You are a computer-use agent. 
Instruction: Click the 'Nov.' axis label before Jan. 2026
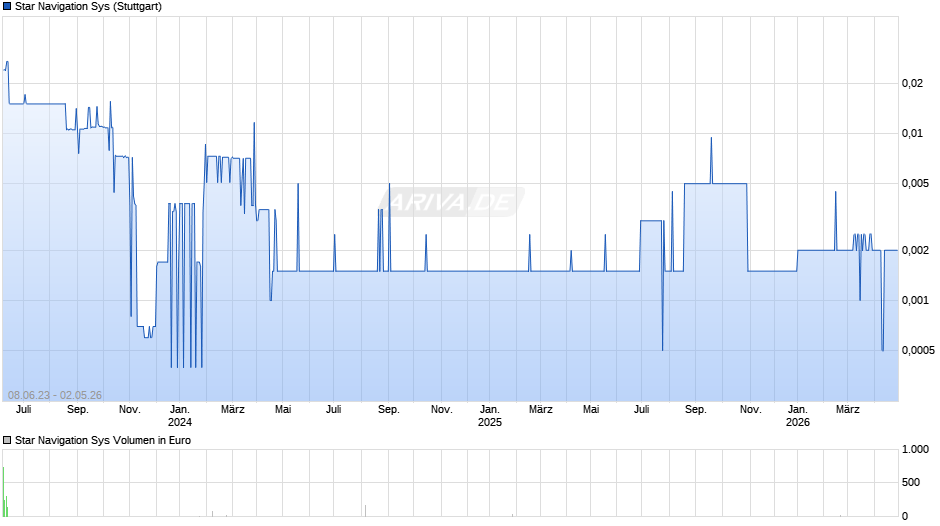[x=751, y=409]
